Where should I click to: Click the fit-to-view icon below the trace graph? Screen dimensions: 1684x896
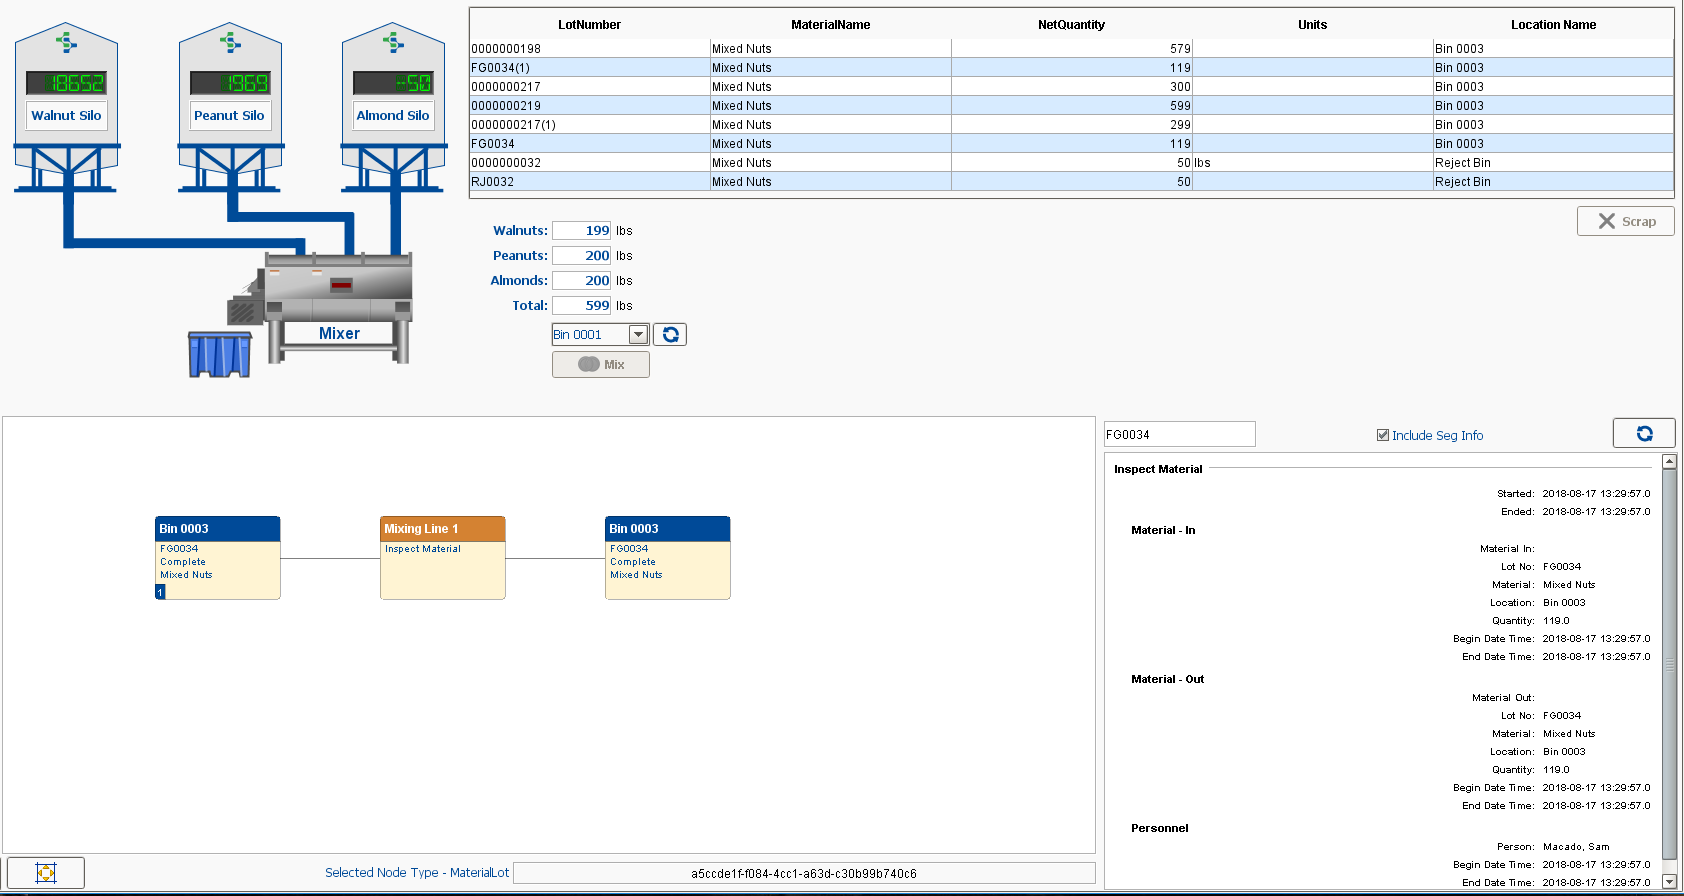click(x=46, y=873)
